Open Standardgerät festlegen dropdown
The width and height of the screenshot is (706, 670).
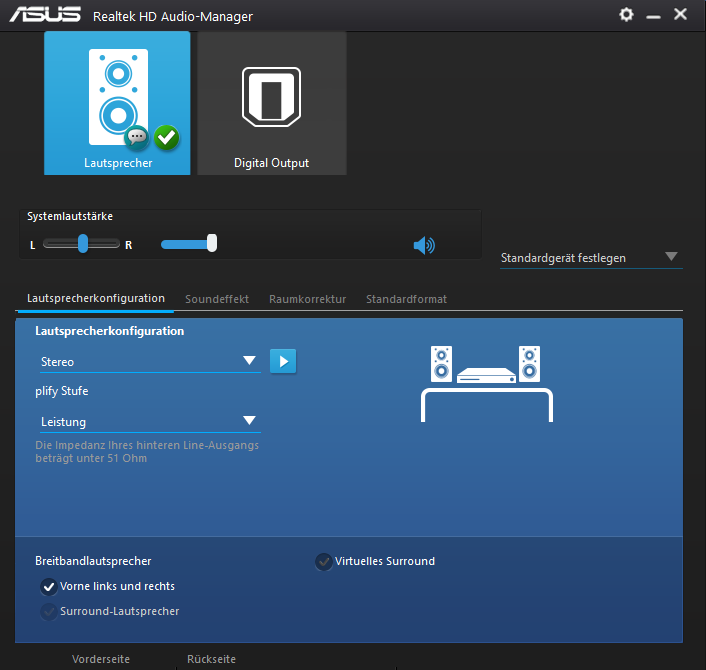(x=591, y=258)
